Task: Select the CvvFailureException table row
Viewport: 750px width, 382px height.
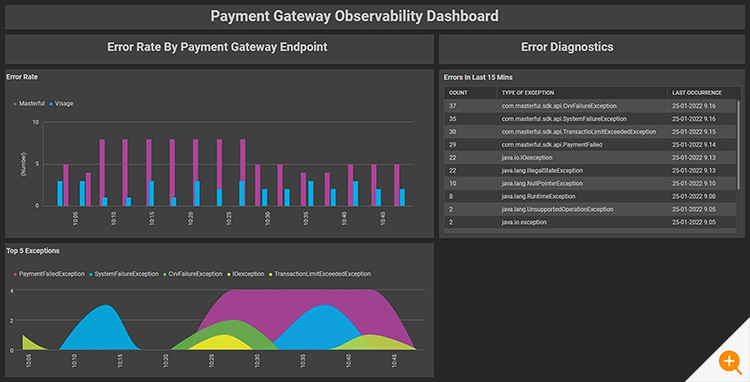Action: (590, 106)
